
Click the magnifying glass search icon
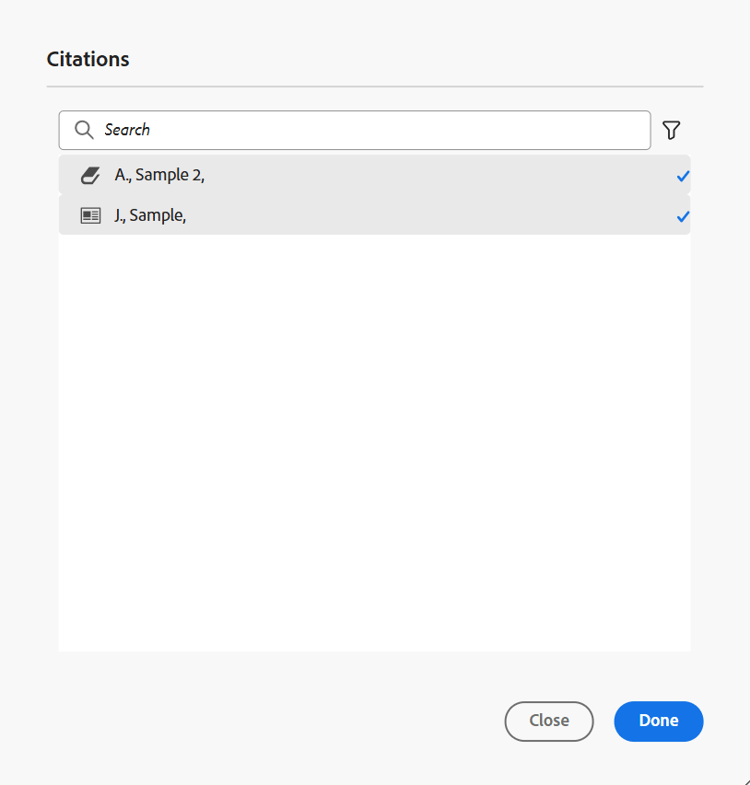(x=84, y=130)
